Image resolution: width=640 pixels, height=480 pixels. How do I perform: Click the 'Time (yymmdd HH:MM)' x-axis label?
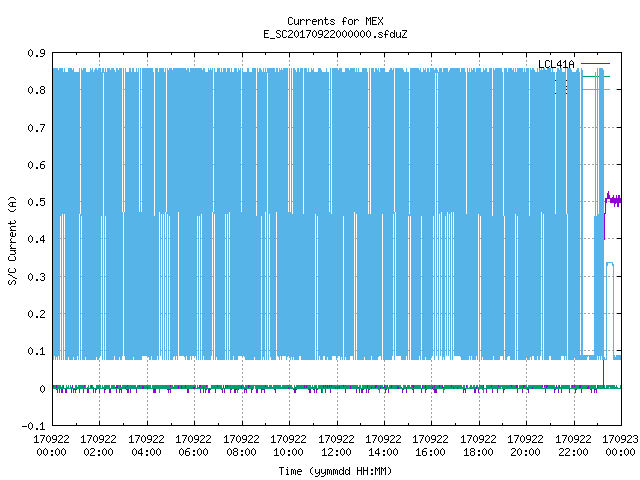(x=335, y=471)
